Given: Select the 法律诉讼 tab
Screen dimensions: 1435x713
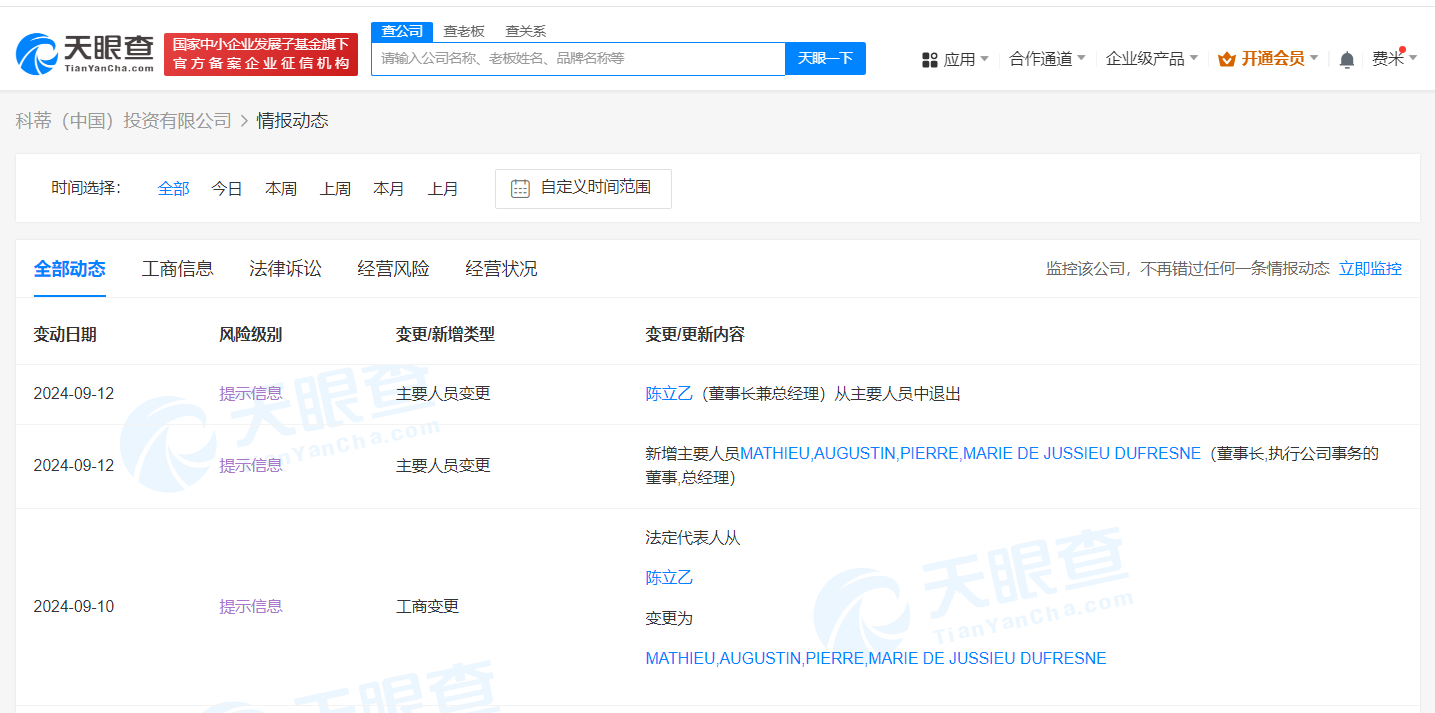Looking at the screenshot, I should (x=285, y=268).
